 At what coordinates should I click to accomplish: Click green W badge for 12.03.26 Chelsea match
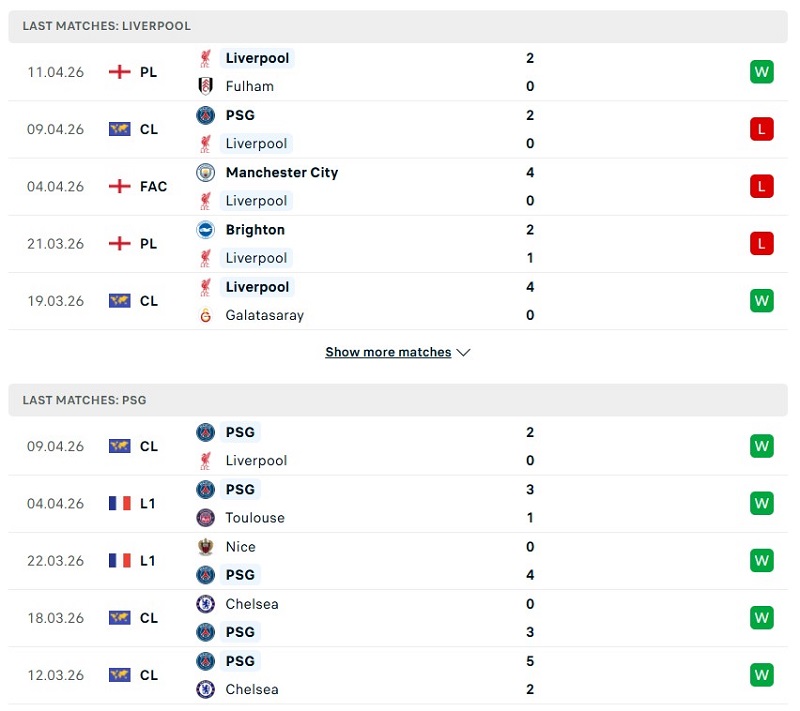pos(762,675)
